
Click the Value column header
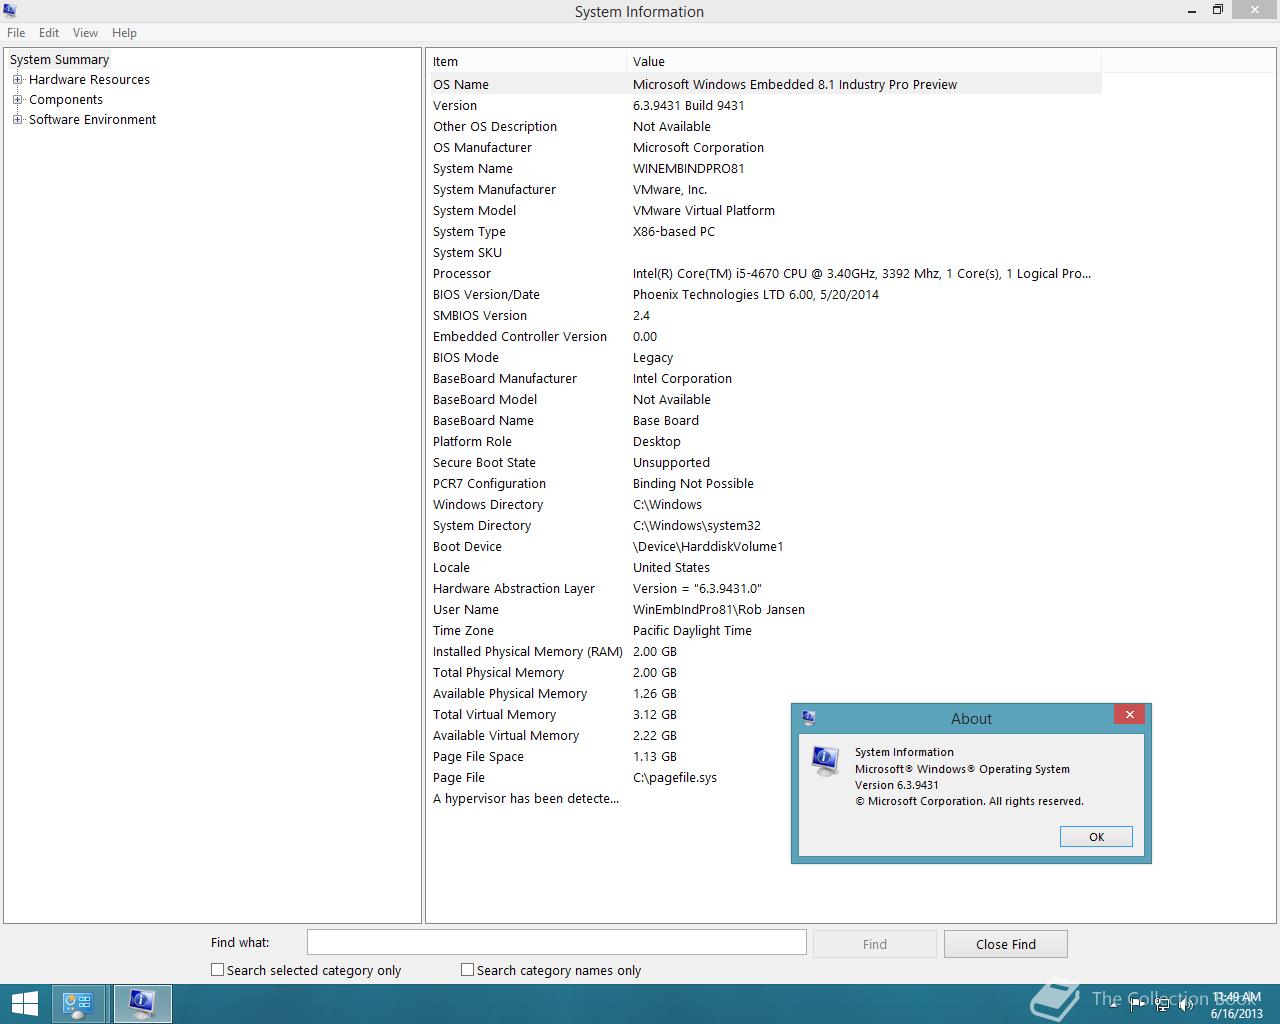(864, 61)
